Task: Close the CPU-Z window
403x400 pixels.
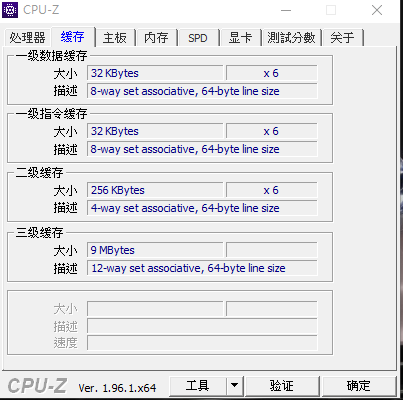Action: pyautogui.click(x=377, y=10)
